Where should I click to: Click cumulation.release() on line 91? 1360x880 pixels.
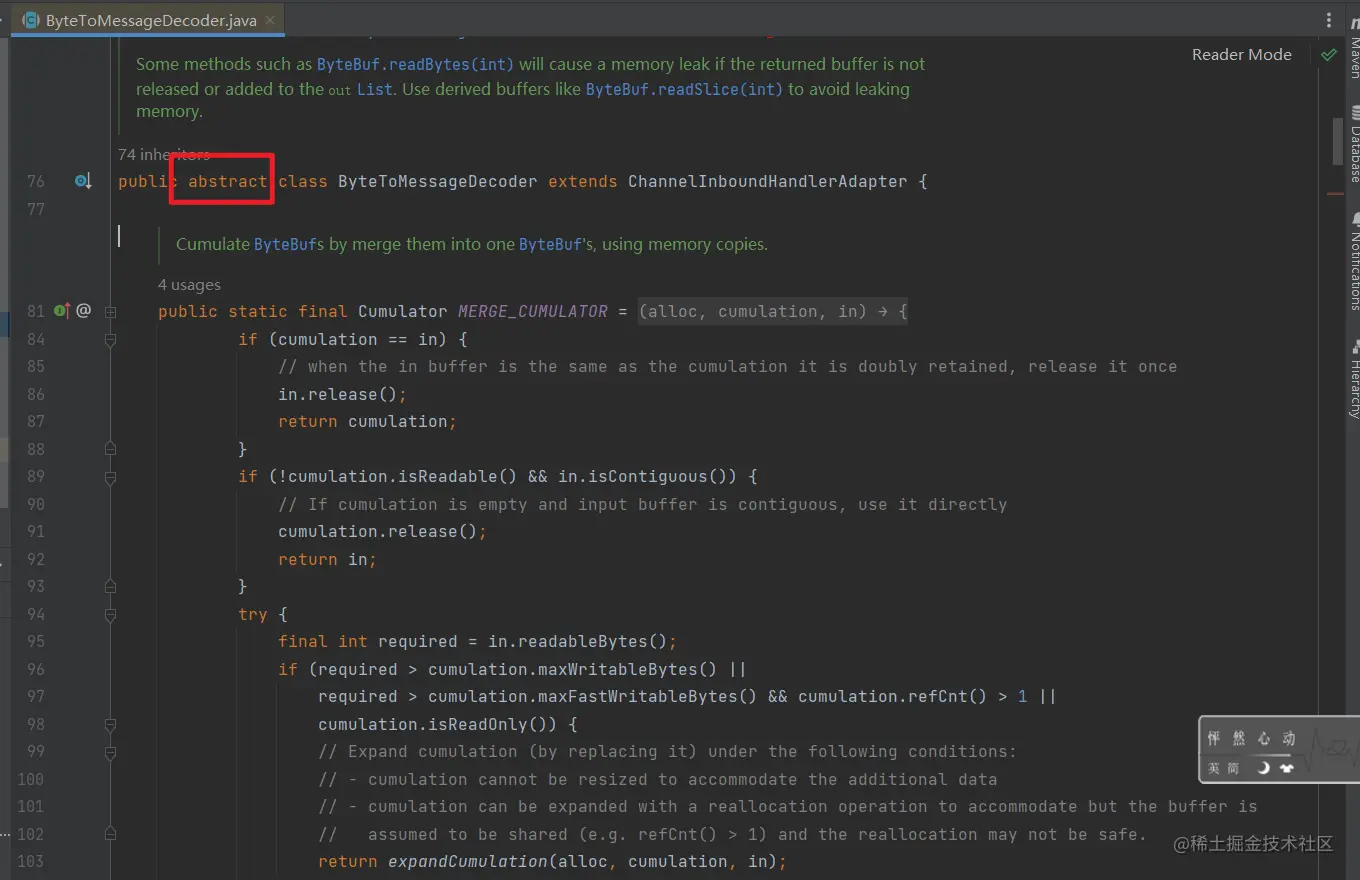point(378,531)
